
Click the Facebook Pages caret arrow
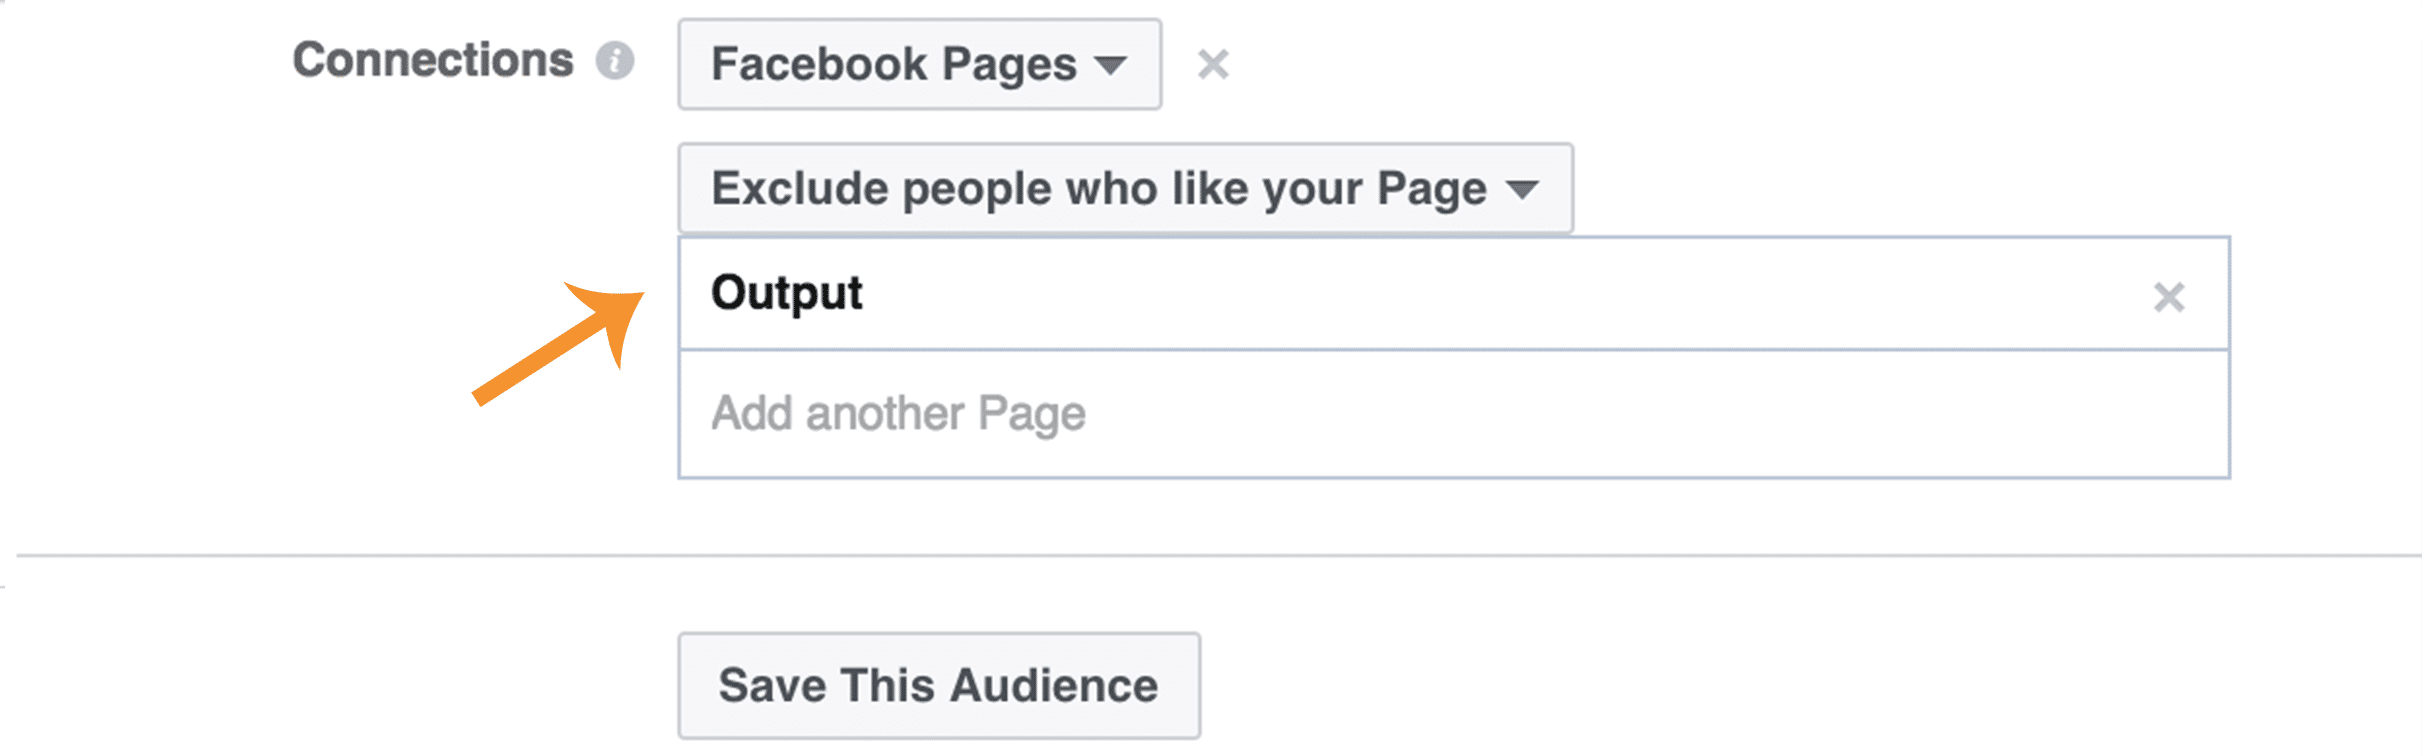pos(1110,66)
